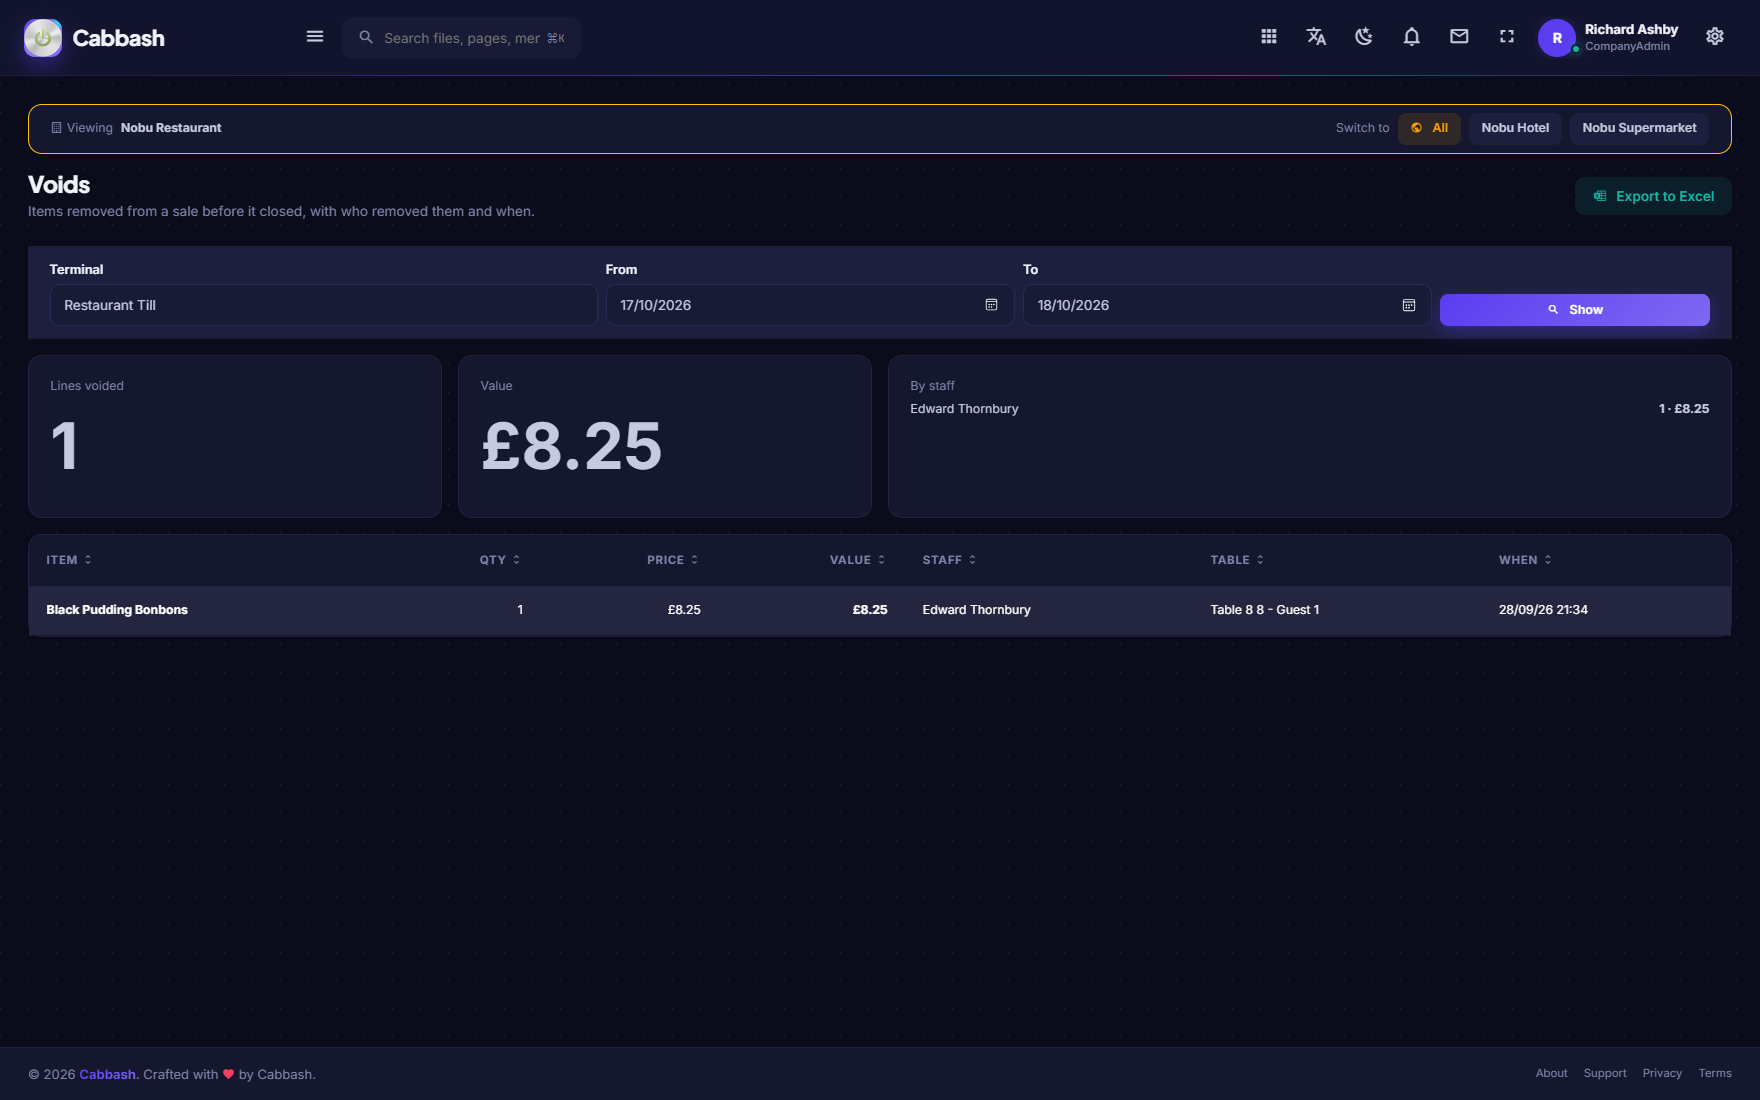The height and width of the screenshot is (1100, 1760).
Task: Click Richard Ashby's avatar
Action: point(1557,38)
